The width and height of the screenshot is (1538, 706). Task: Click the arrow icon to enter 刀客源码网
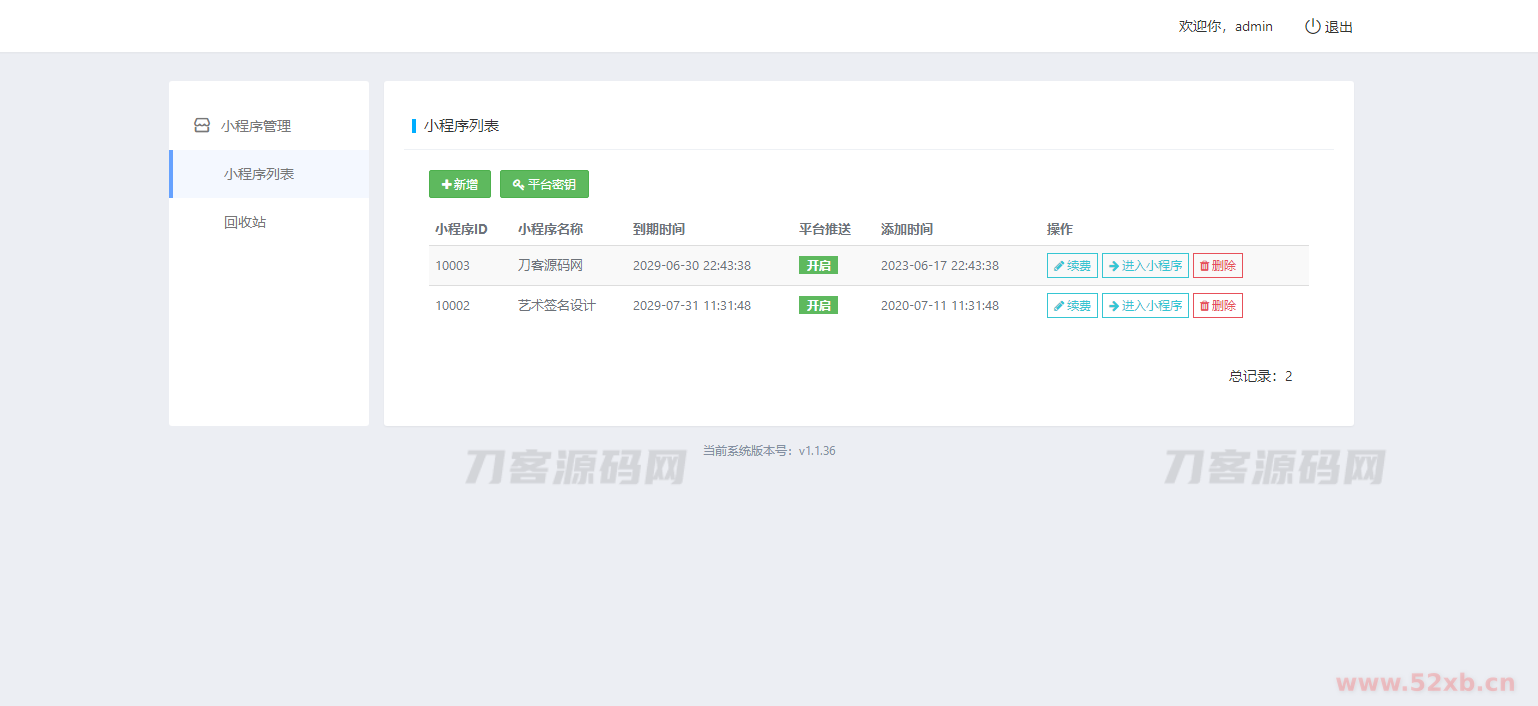click(1113, 266)
